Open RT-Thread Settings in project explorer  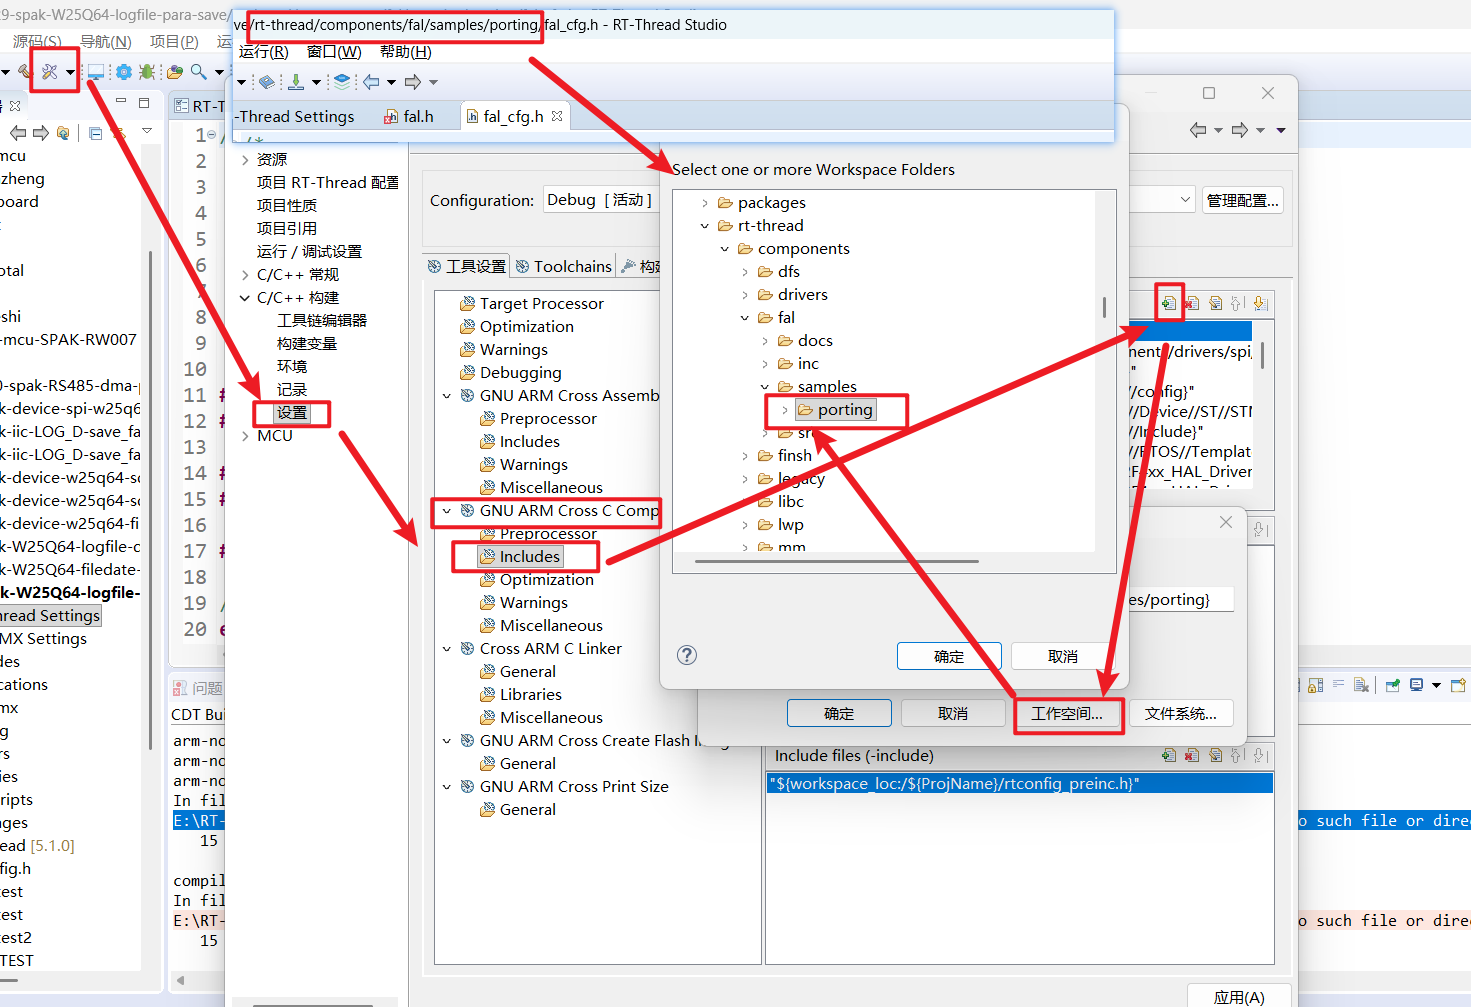point(50,616)
